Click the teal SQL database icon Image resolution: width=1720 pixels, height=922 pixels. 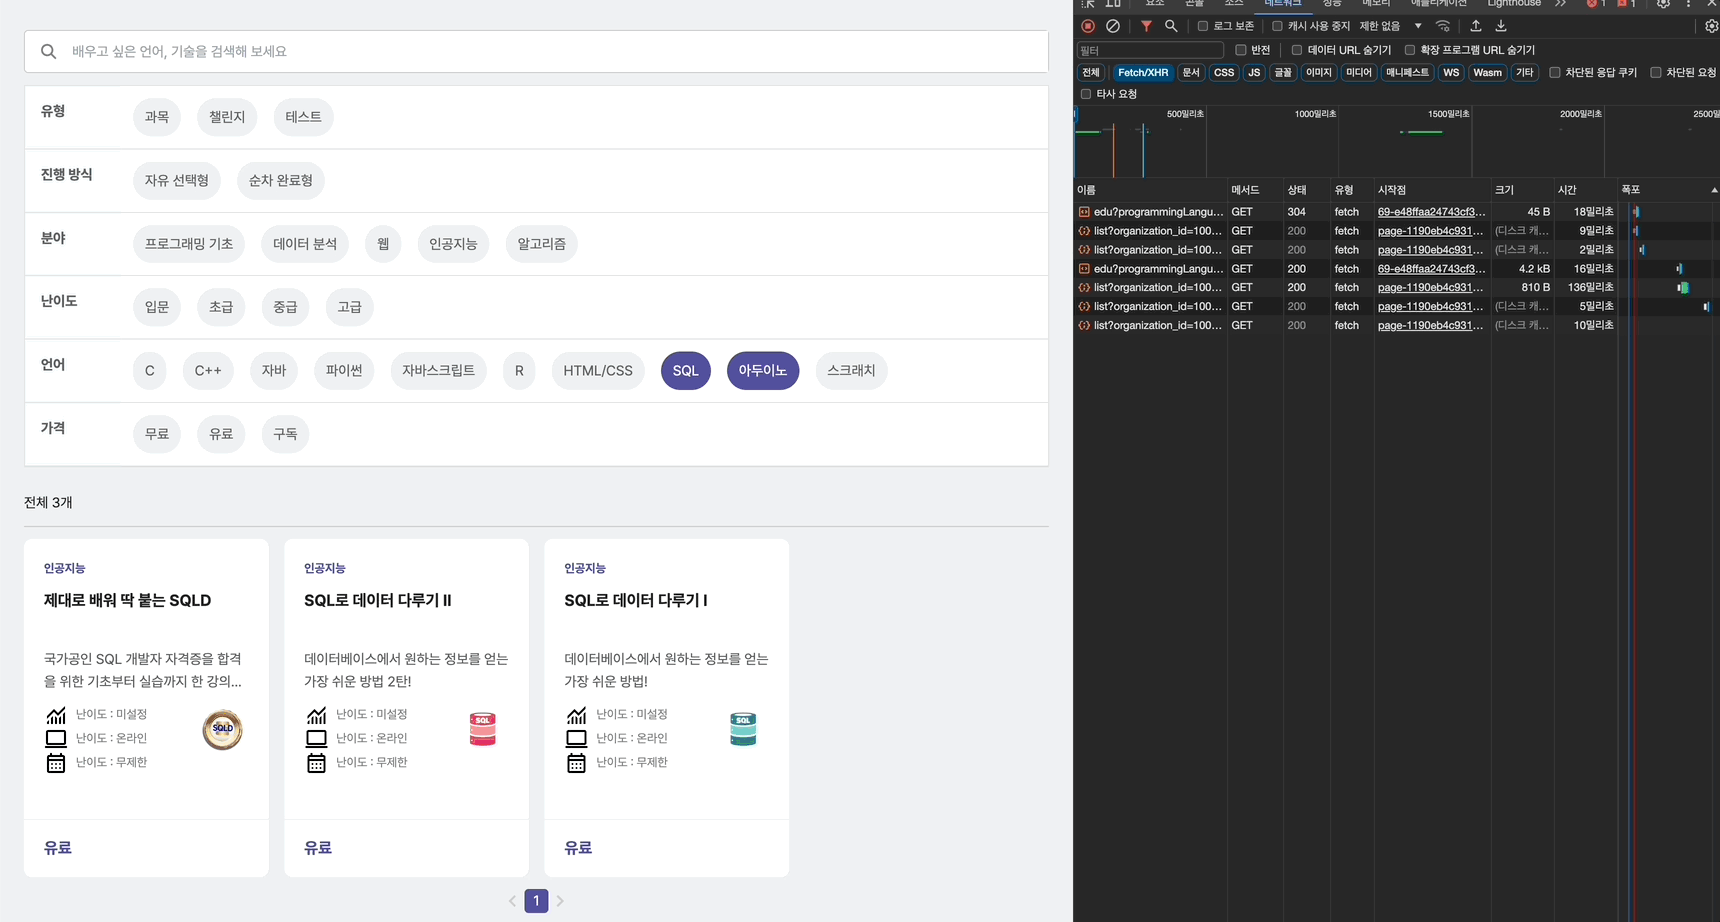pos(743,729)
